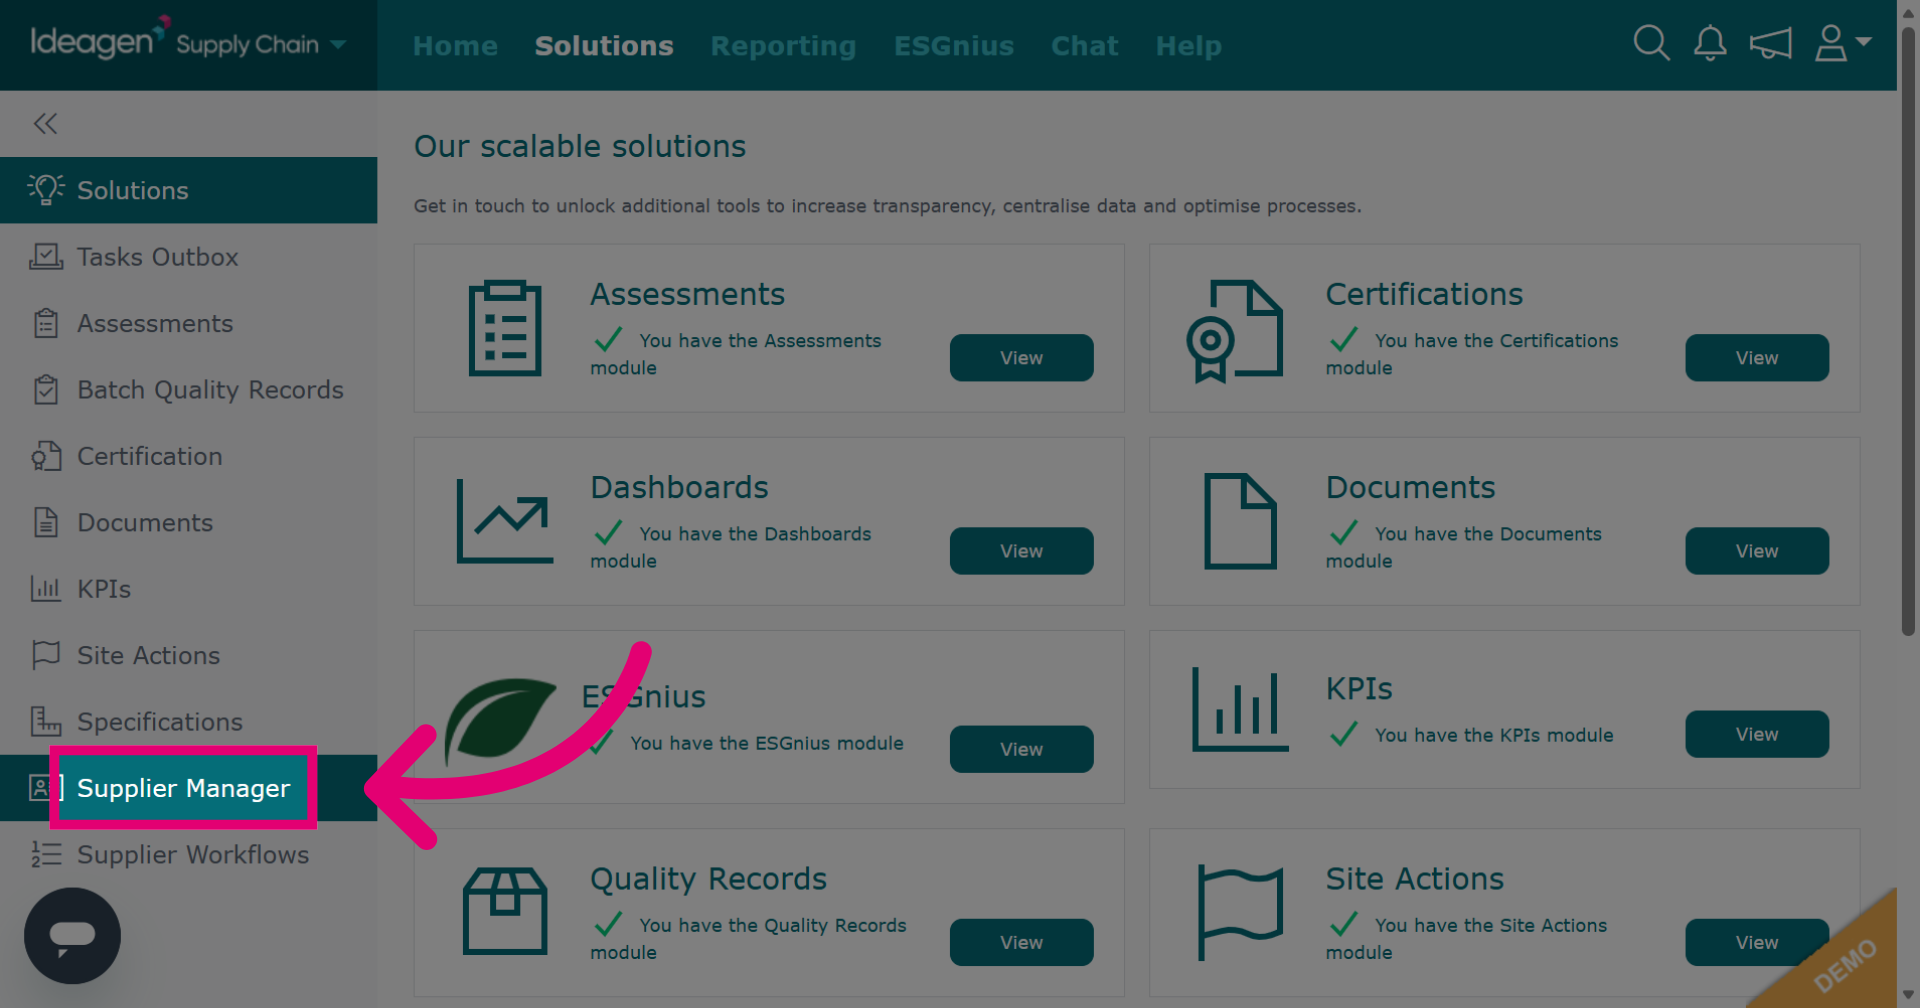The image size is (1920, 1008).
Task: Click the KPIs bar chart sidebar icon
Action: 46,589
